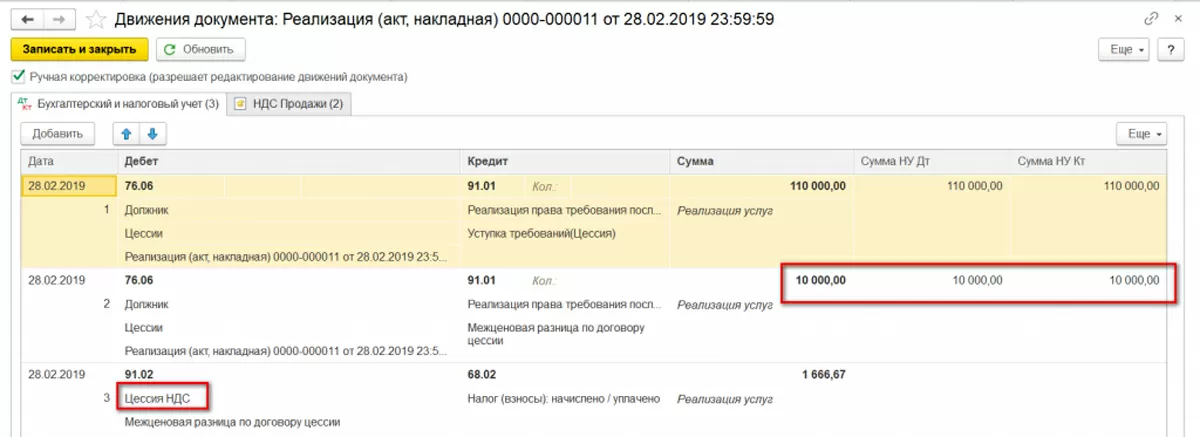Switch to Бухгалтерский и налоговый учет tab
The width and height of the screenshot is (1200, 437).
[117, 103]
